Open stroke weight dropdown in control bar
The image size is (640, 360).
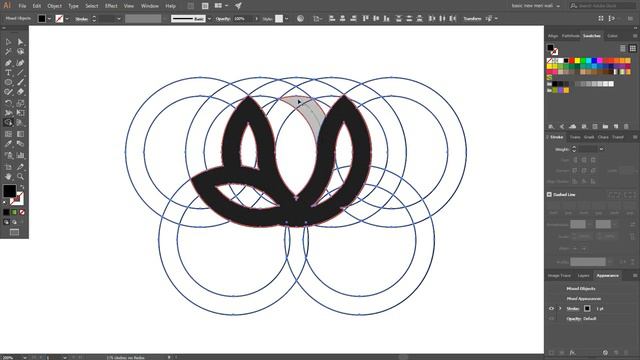pos(119,19)
